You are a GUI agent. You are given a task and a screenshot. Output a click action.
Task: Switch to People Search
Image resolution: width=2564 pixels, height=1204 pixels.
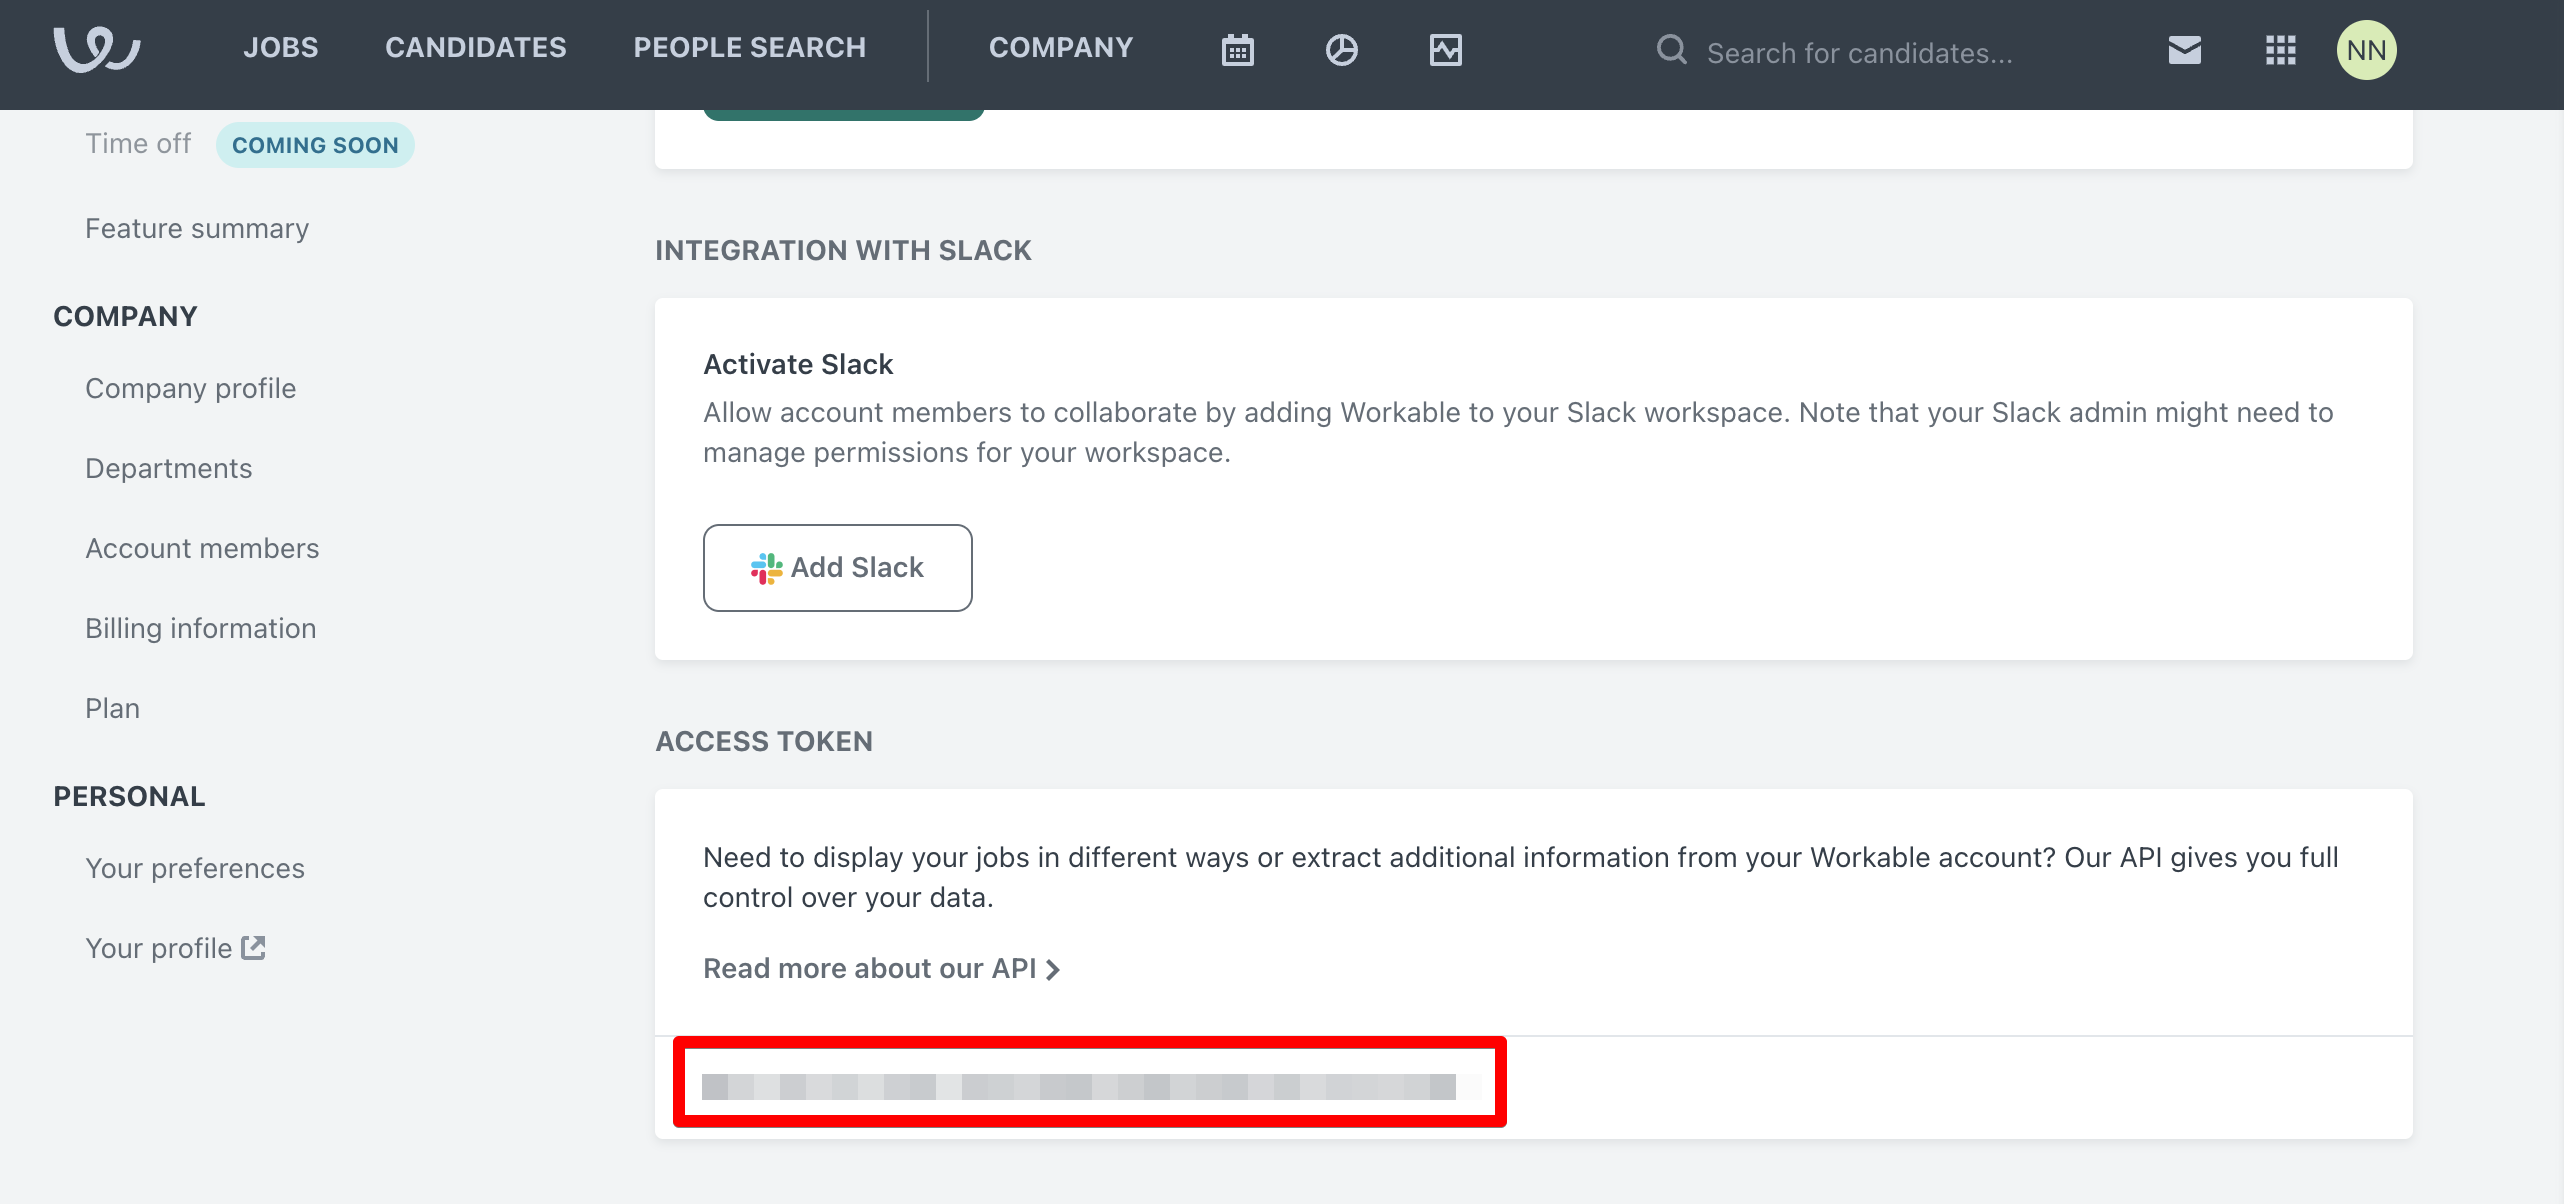coord(749,47)
